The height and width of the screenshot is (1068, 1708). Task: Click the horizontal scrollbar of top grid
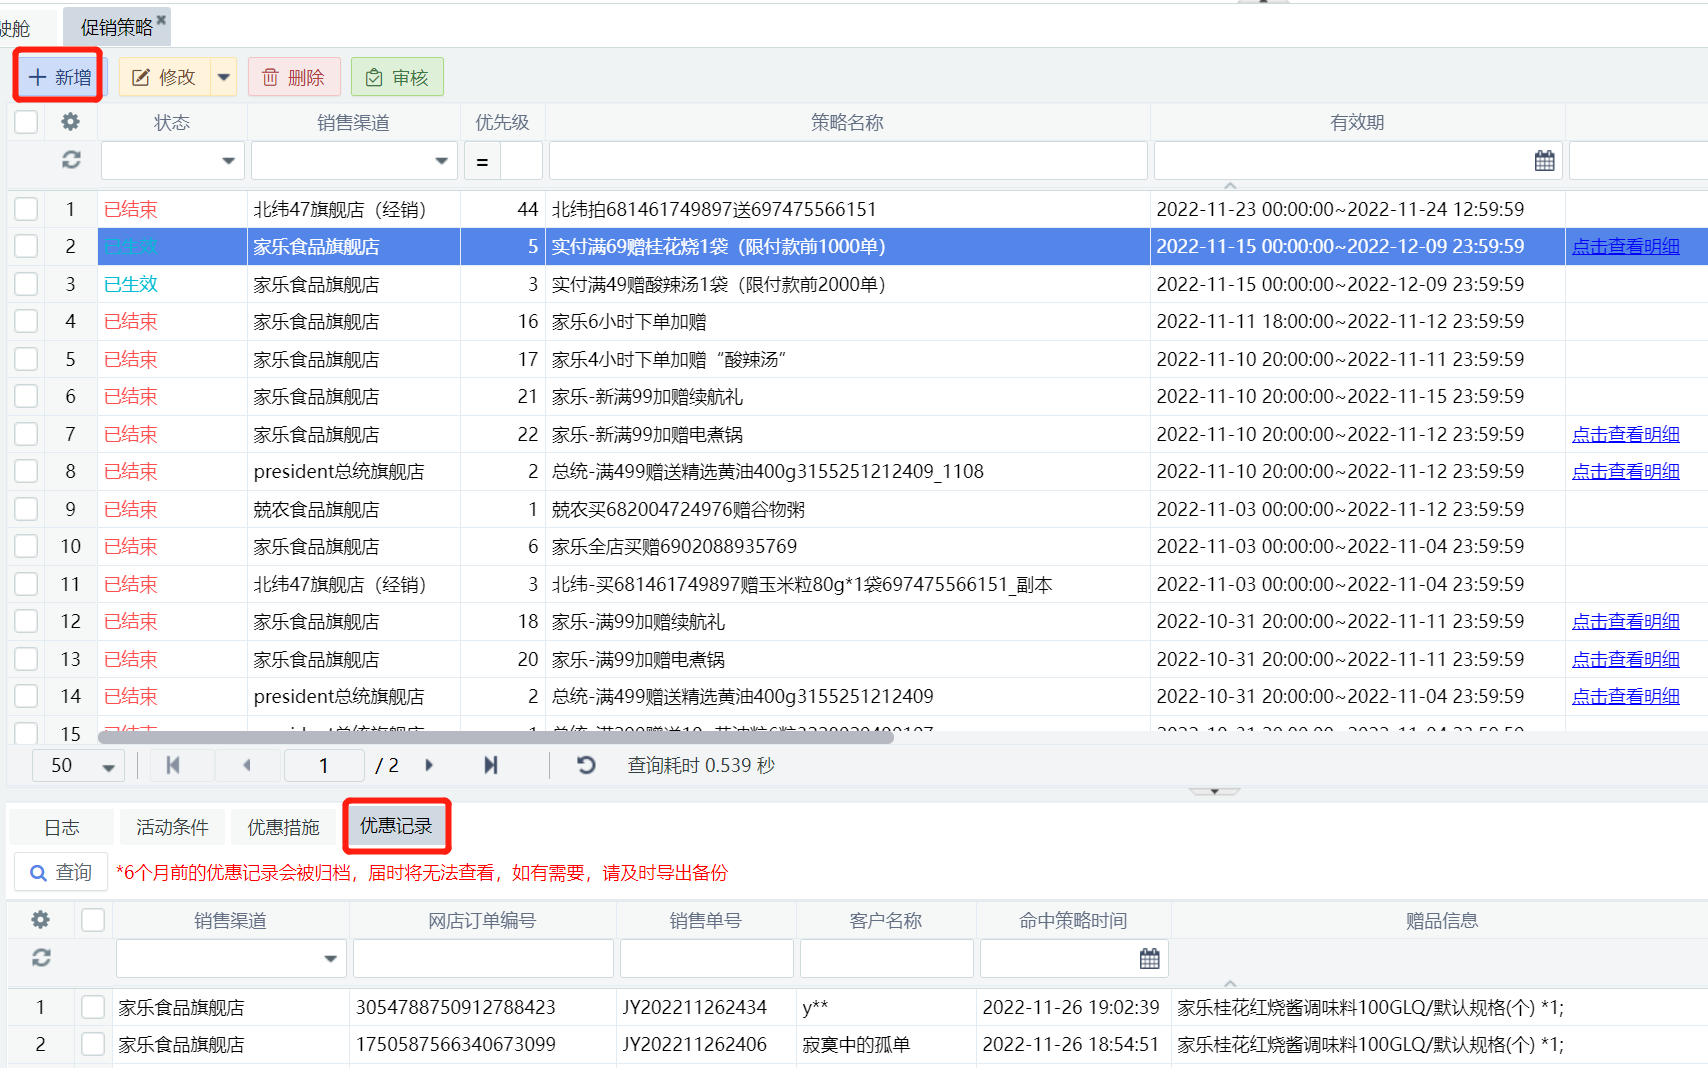click(x=495, y=738)
